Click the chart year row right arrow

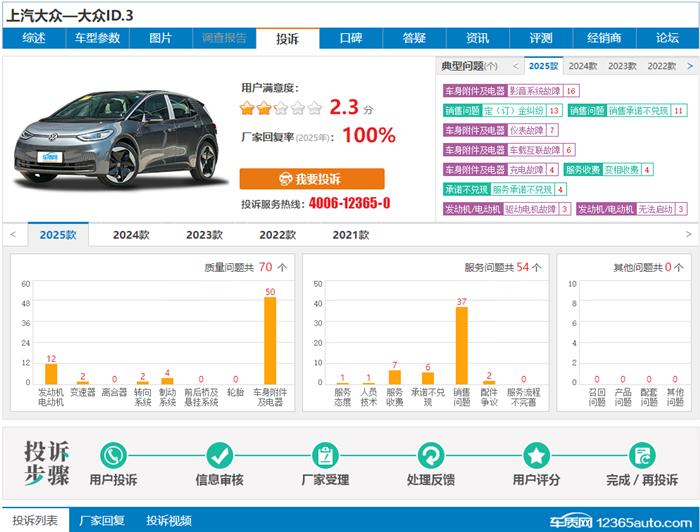[688, 234]
